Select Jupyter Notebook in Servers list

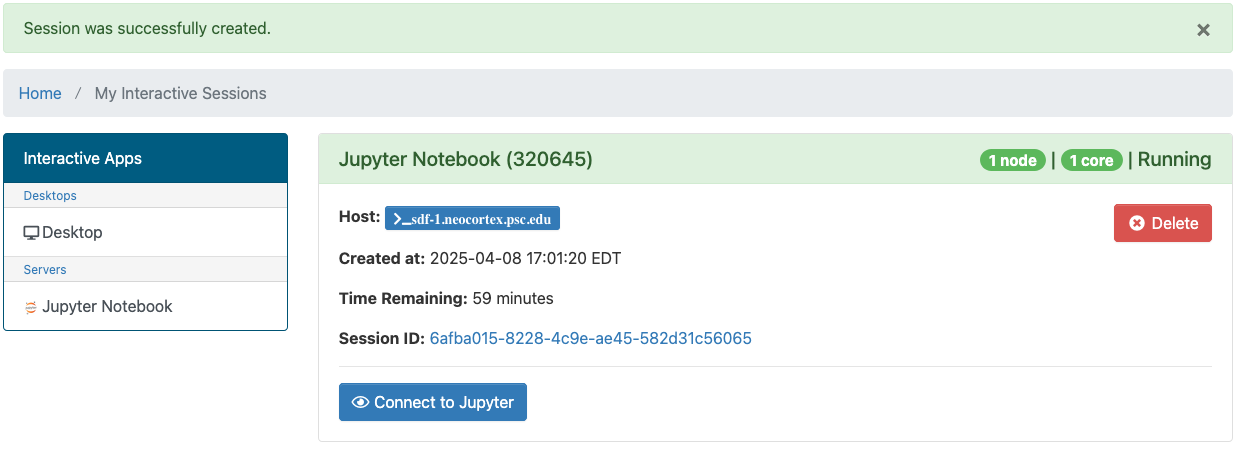107,306
